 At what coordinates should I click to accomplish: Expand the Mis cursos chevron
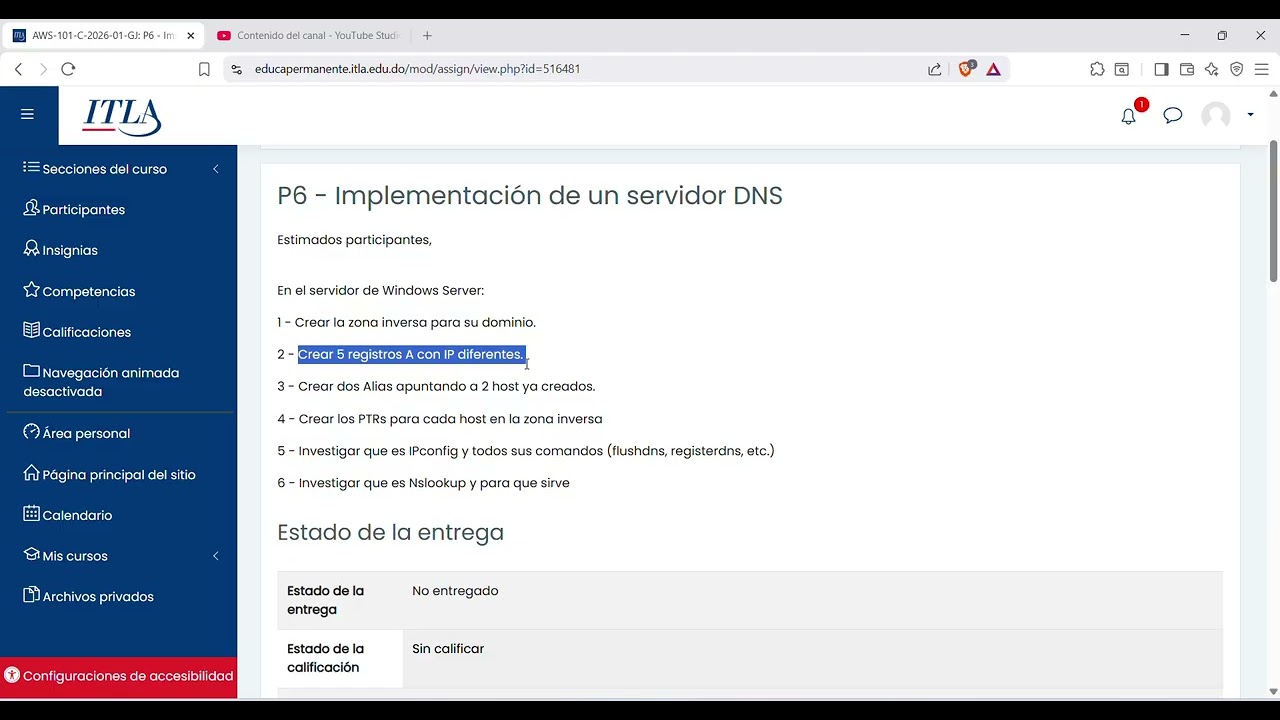click(215, 556)
